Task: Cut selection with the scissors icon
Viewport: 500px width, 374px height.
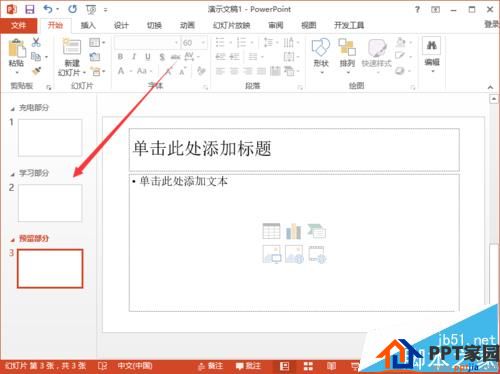Action: pyautogui.click(x=36, y=42)
